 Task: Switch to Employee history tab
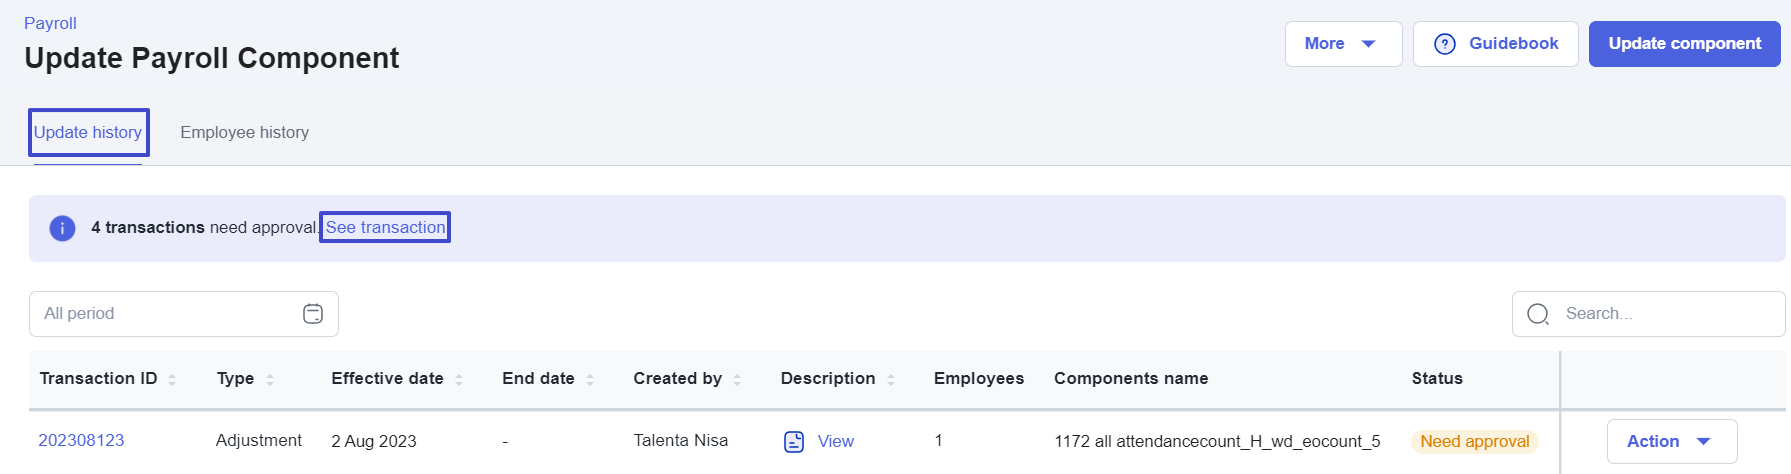(244, 132)
